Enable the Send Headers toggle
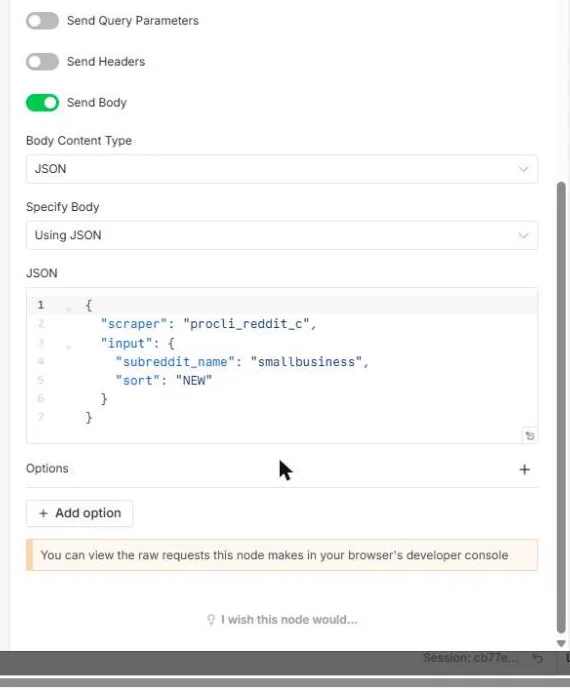The image size is (570, 690). pos(42,62)
